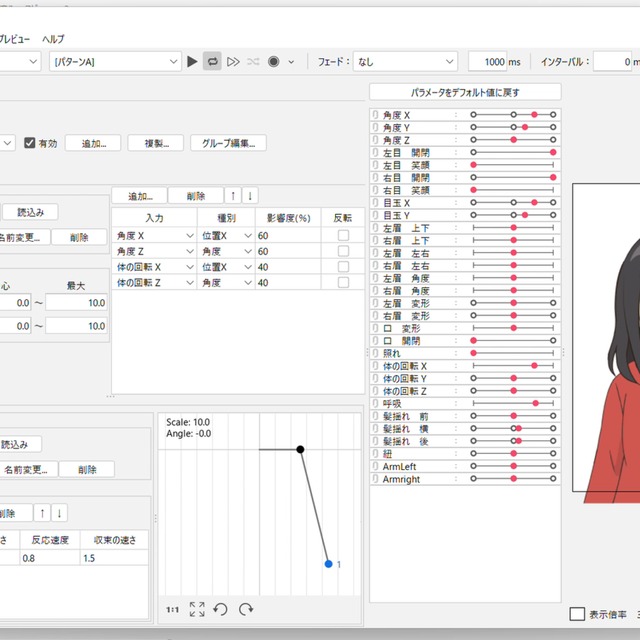Uncheck the 有効 checkbox

[x=30, y=143]
